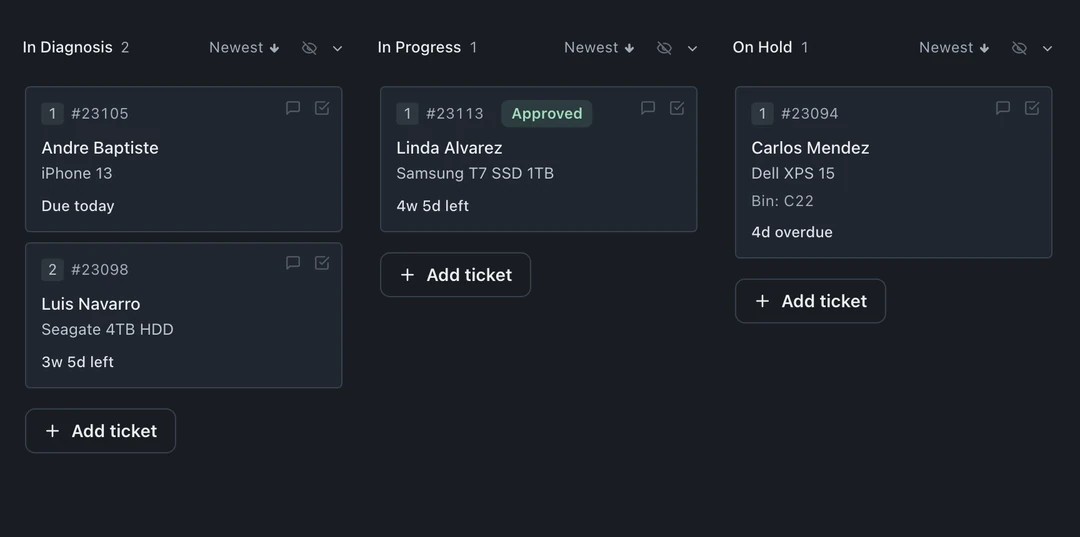1080x537 pixels.
Task: Open comments on Luis Navarro ticket
Action: [x=293, y=263]
